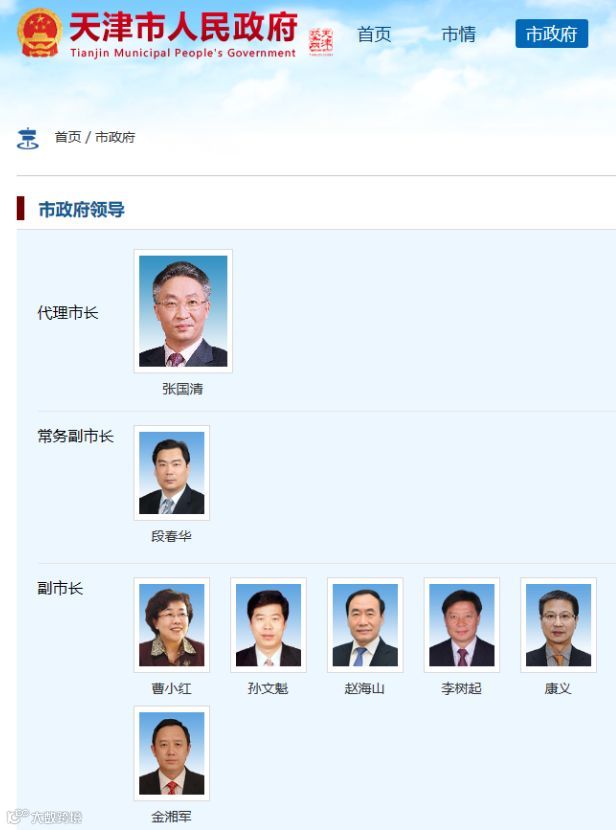Click the blue breadcrumb location icon

point(28,139)
